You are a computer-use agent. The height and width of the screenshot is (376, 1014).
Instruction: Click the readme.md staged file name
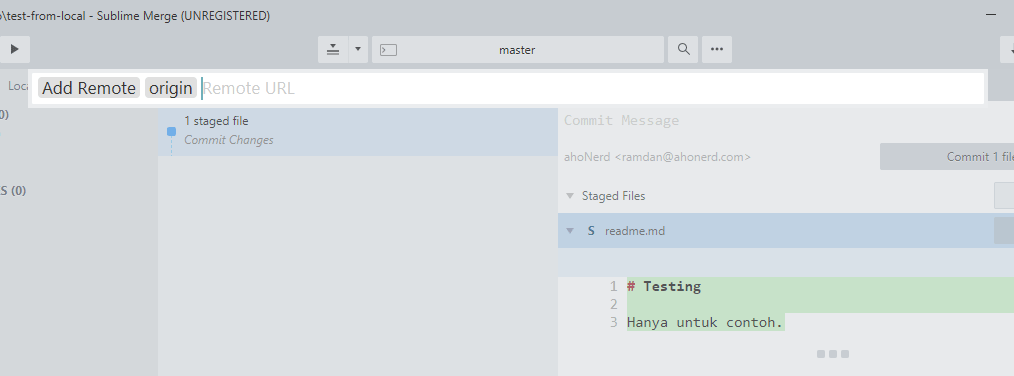point(634,231)
